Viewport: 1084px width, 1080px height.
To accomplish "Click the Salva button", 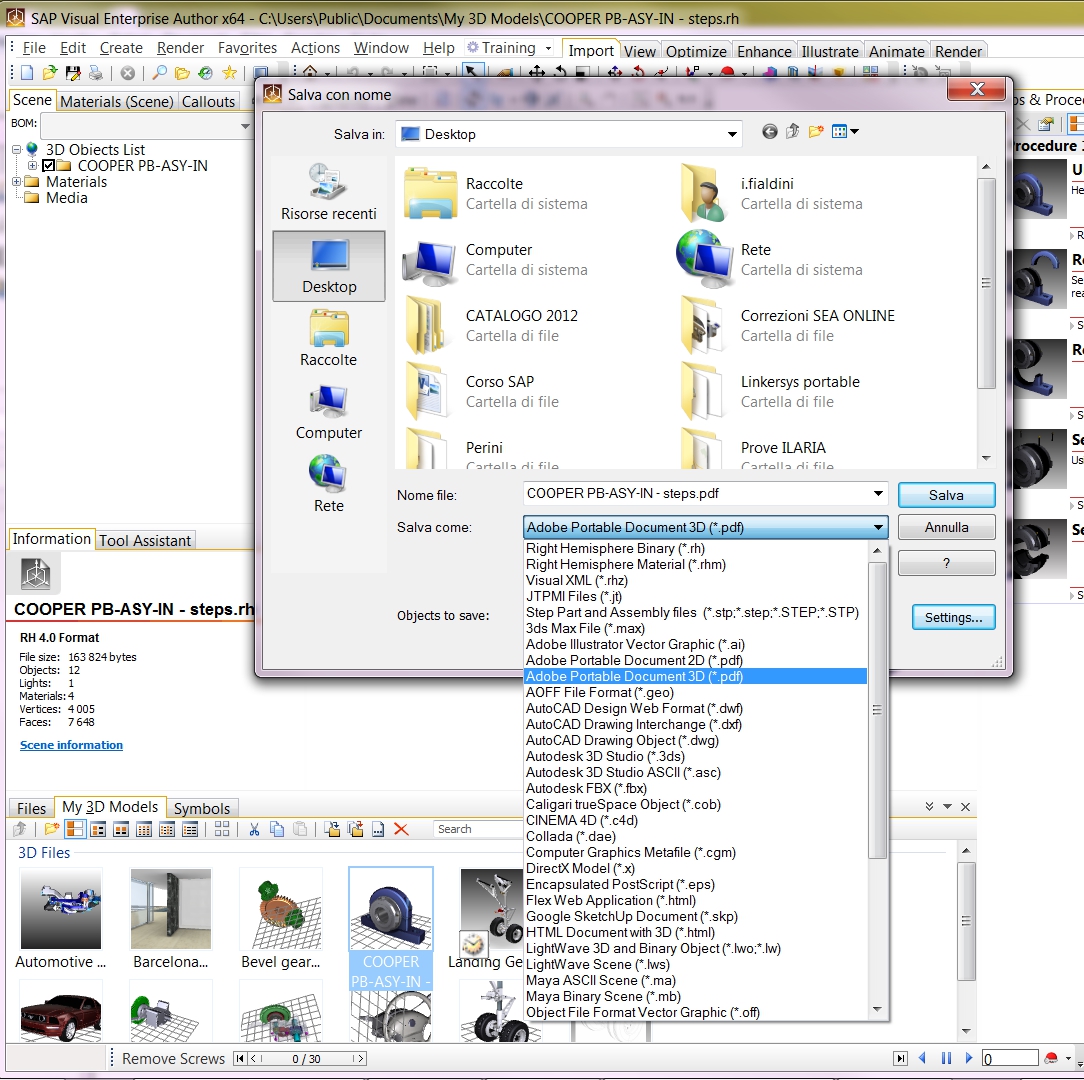I will point(946,495).
